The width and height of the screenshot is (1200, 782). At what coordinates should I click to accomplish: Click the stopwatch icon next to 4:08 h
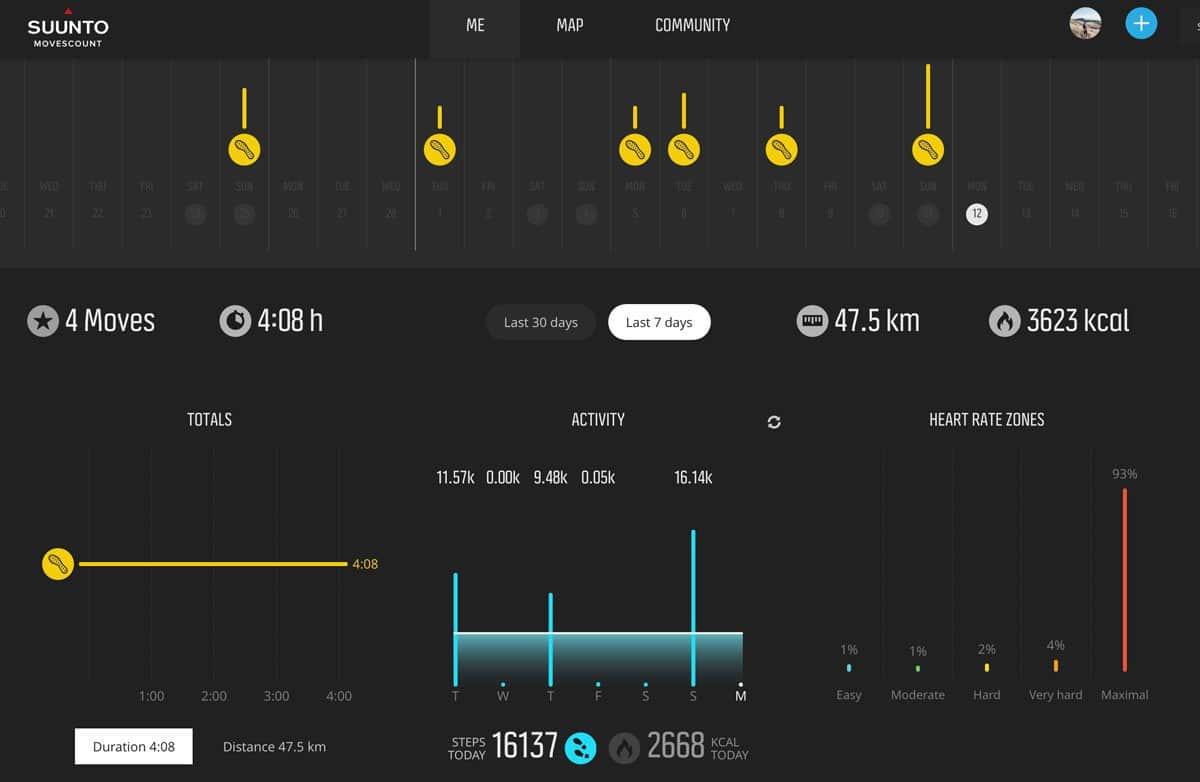click(x=234, y=321)
